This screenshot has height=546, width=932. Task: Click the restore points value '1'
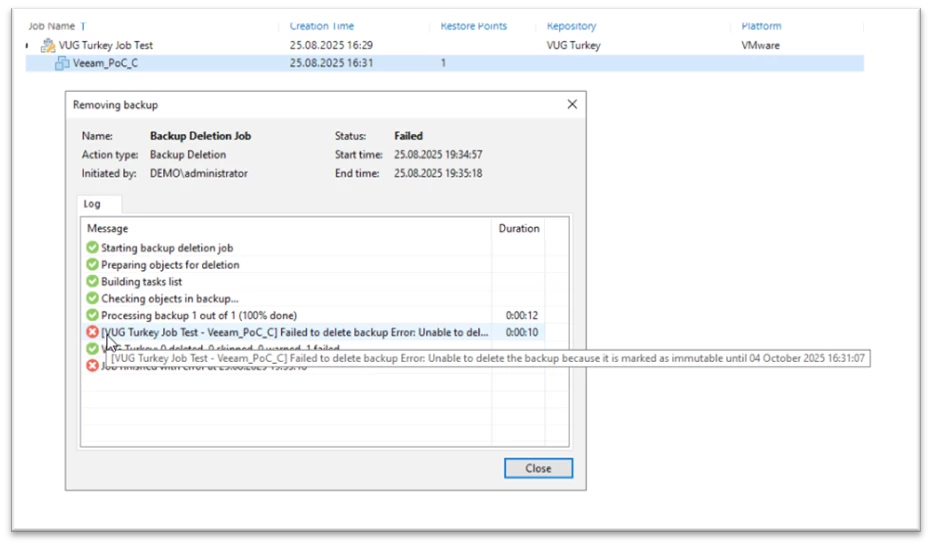pyautogui.click(x=443, y=63)
